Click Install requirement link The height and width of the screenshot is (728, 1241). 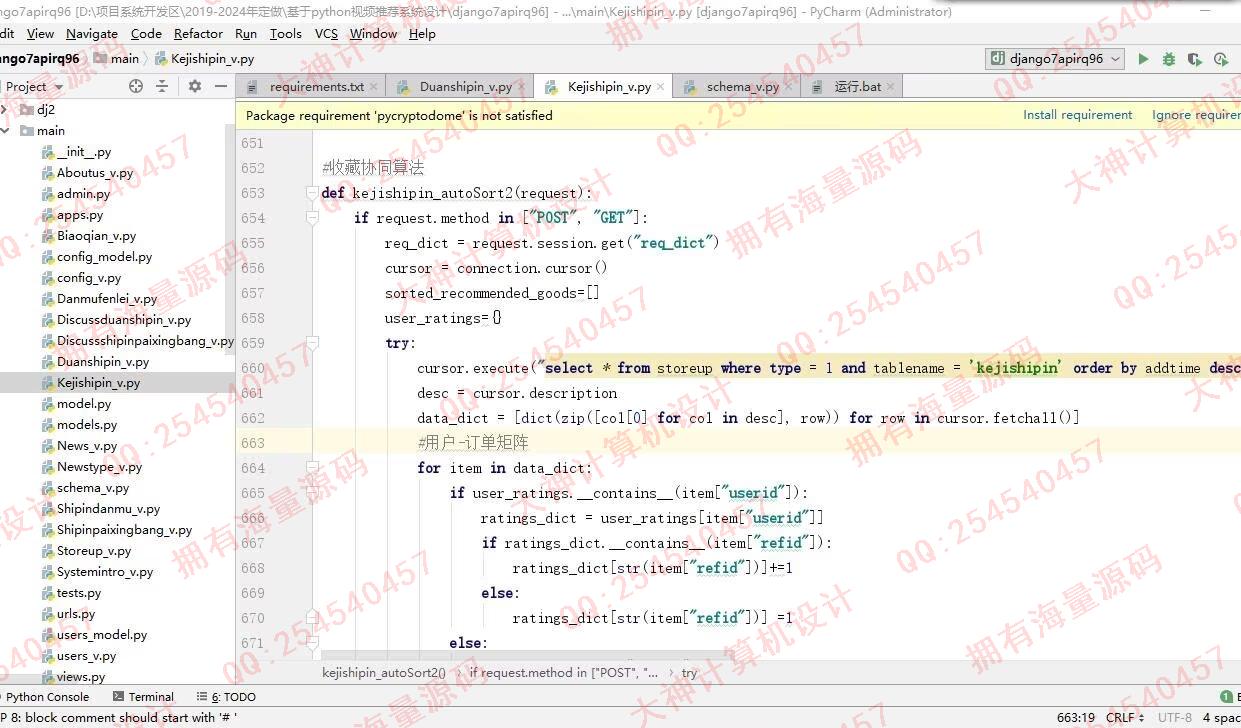(x=1078, y=115)
